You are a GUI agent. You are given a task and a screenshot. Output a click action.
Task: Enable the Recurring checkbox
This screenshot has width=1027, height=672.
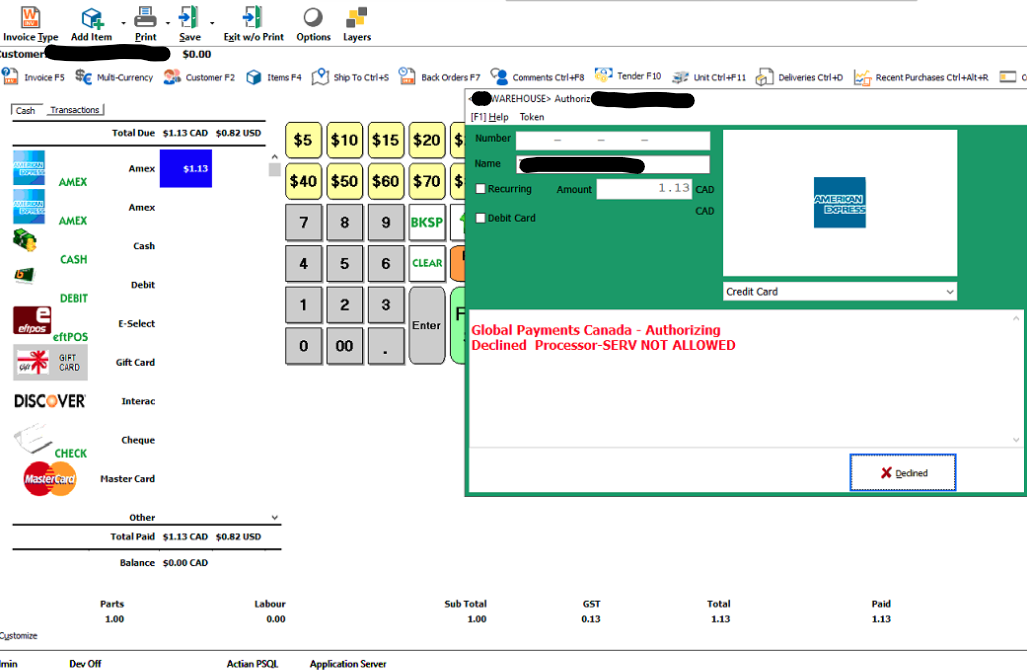pos(481,189)
